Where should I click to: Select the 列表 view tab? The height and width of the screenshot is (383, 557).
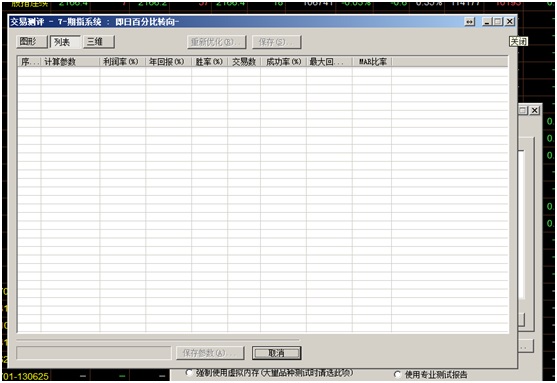coord(65,42)
